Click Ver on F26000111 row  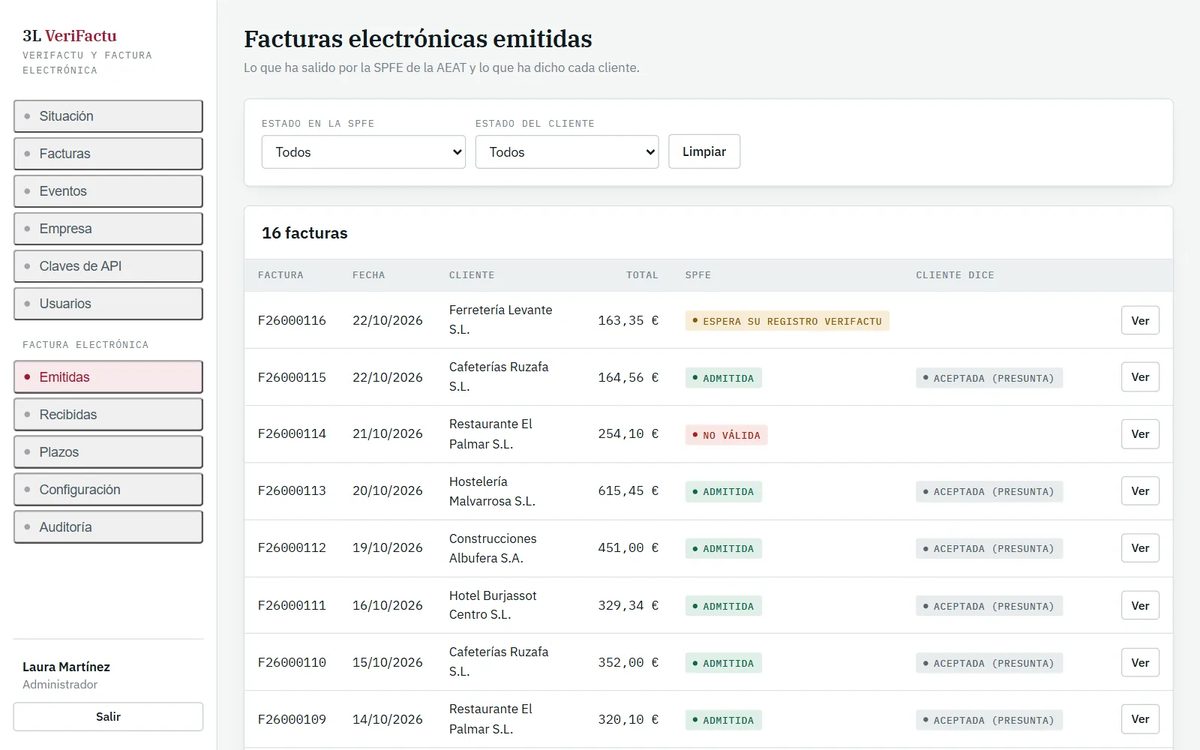point(1140,605)
